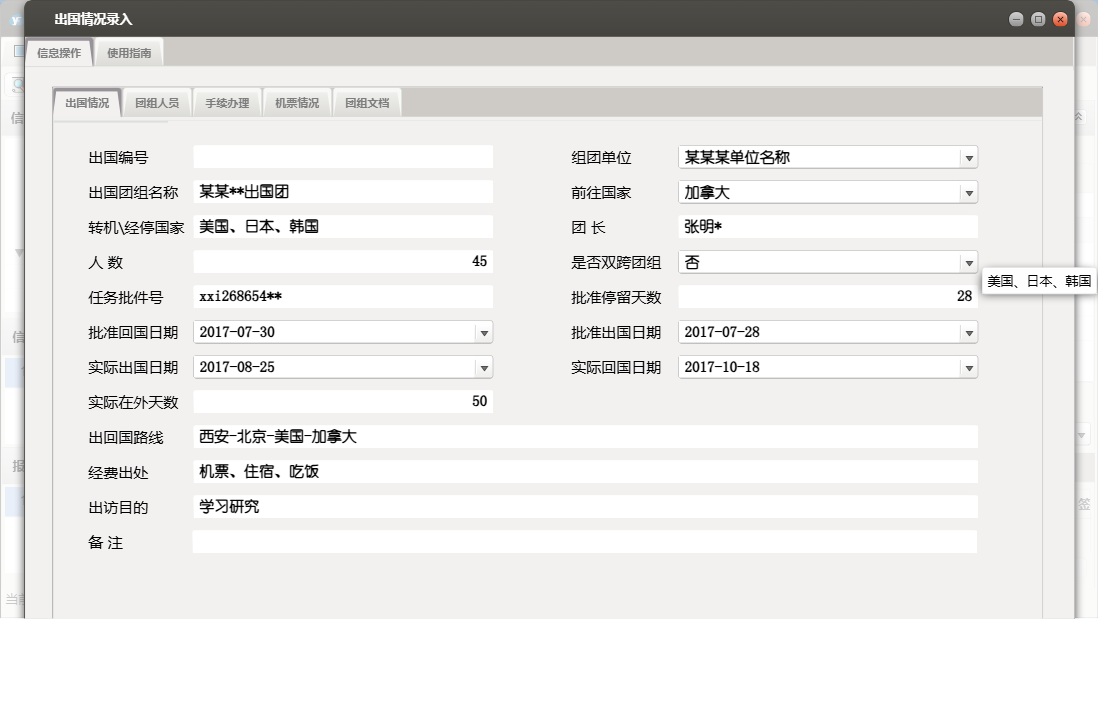The image size is (1098, 705).
Task: Switch to the 使用指南 tab
Action: tap(127, 53)
